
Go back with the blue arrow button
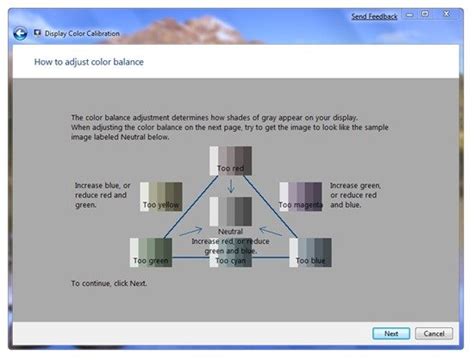pos(20,34)
